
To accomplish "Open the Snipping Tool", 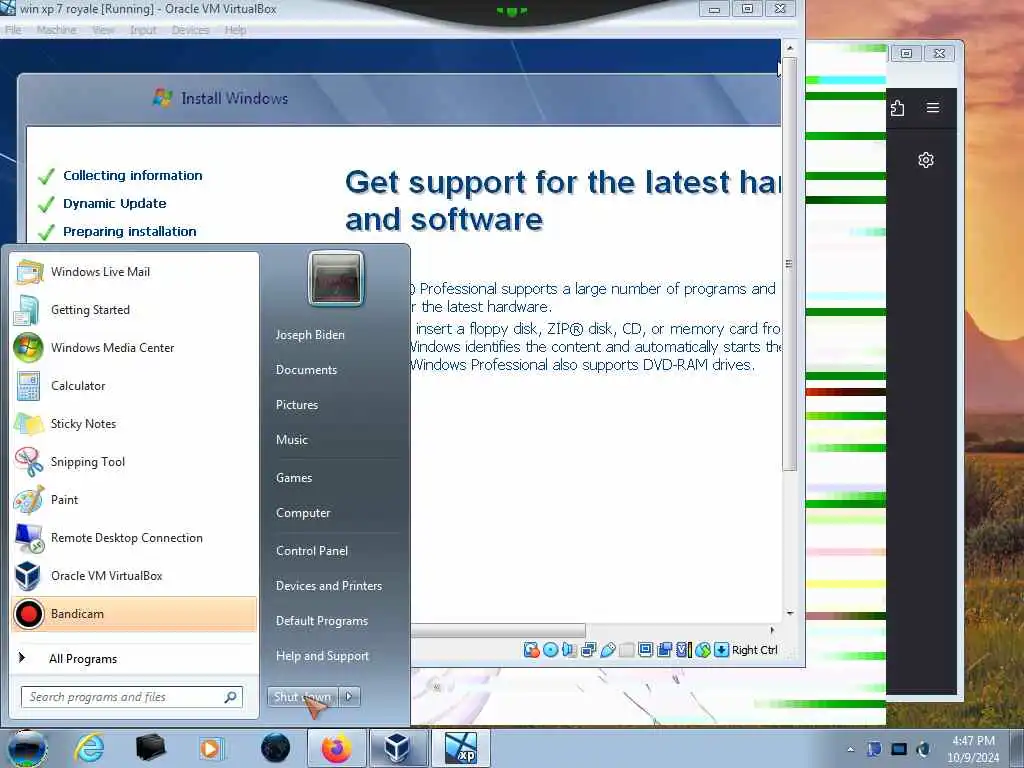I will tap(134, 461).
